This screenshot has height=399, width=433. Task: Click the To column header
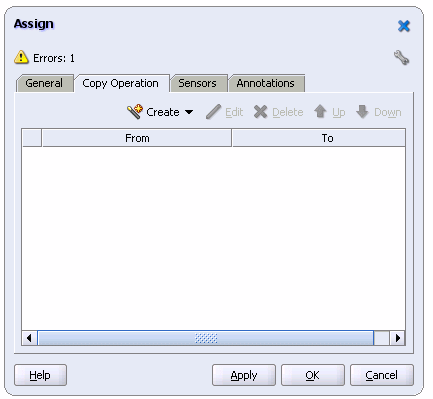(319, 138)
